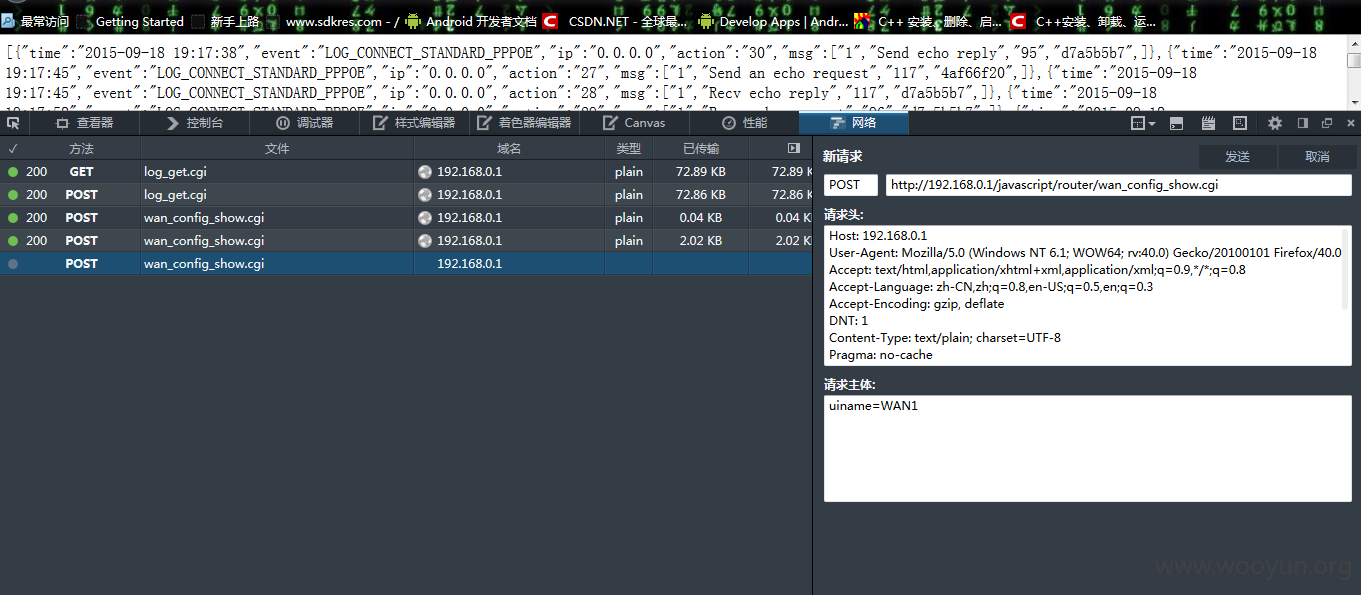Switch to the 控制台 console tab
This screenshot has width=1361, height=595.
click(194, 123)
